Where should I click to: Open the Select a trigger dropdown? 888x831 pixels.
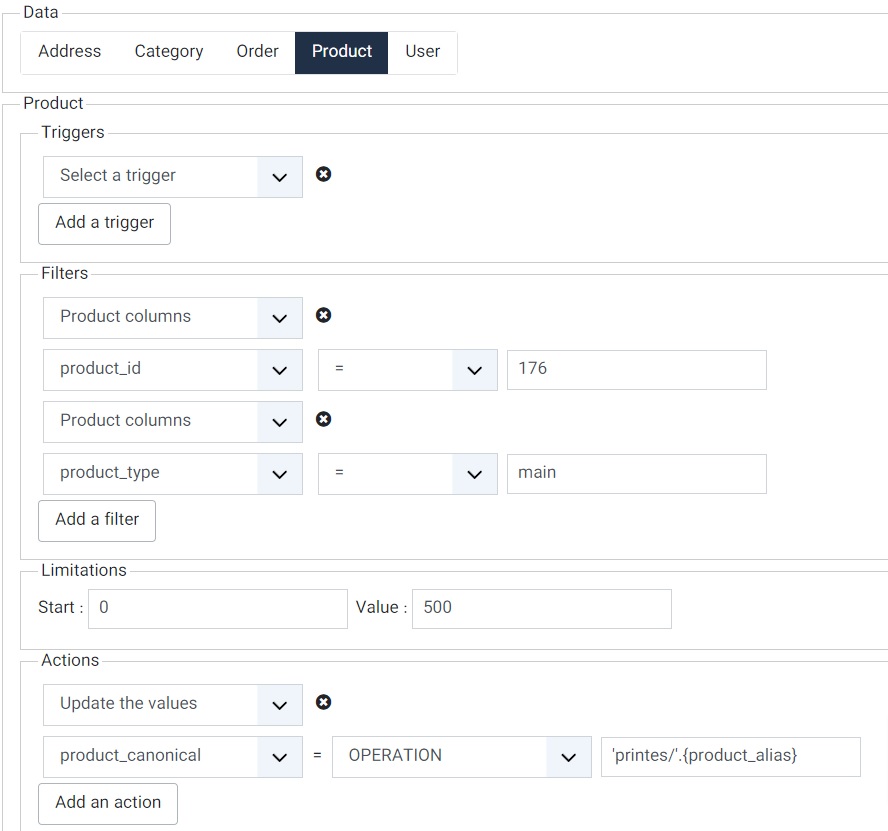[x=172, y=176]
